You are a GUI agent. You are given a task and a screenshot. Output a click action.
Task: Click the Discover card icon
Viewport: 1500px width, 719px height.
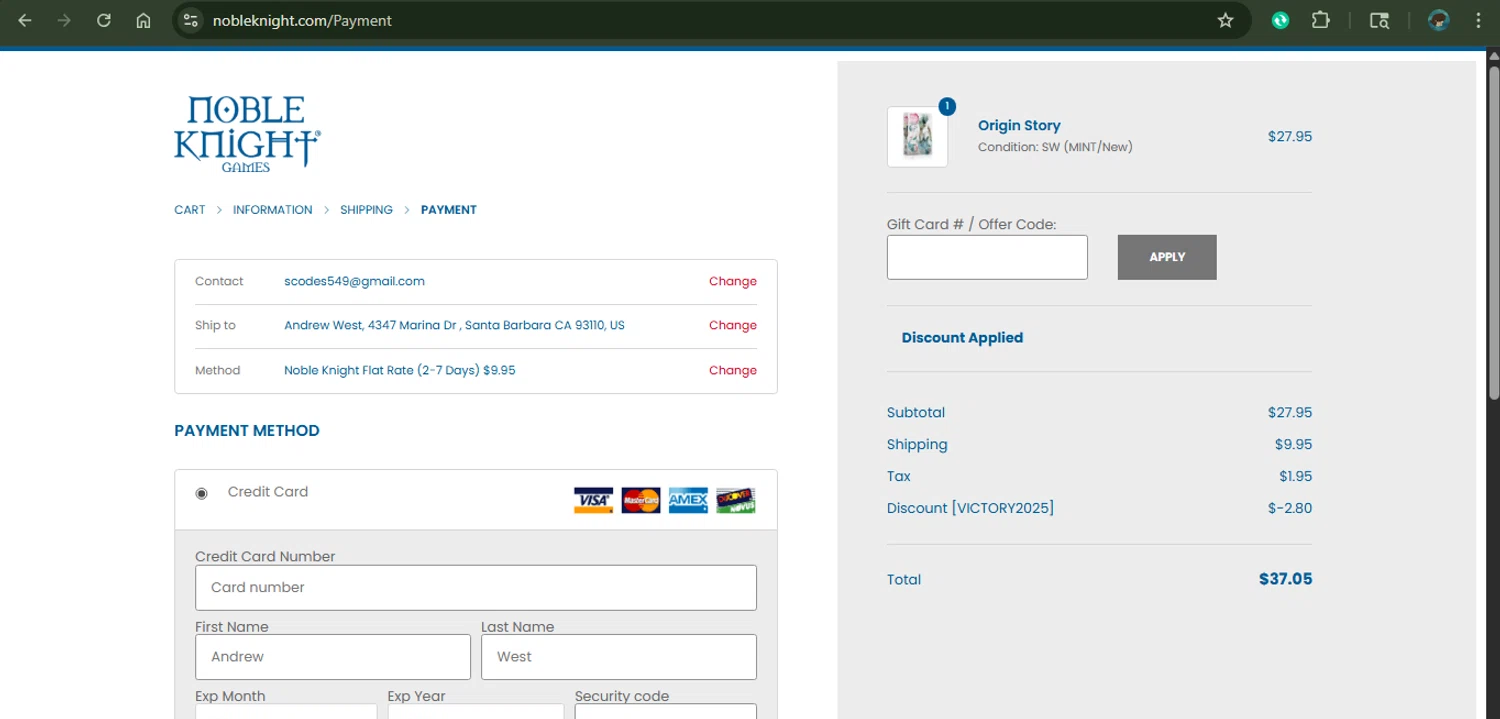(736, 500)
